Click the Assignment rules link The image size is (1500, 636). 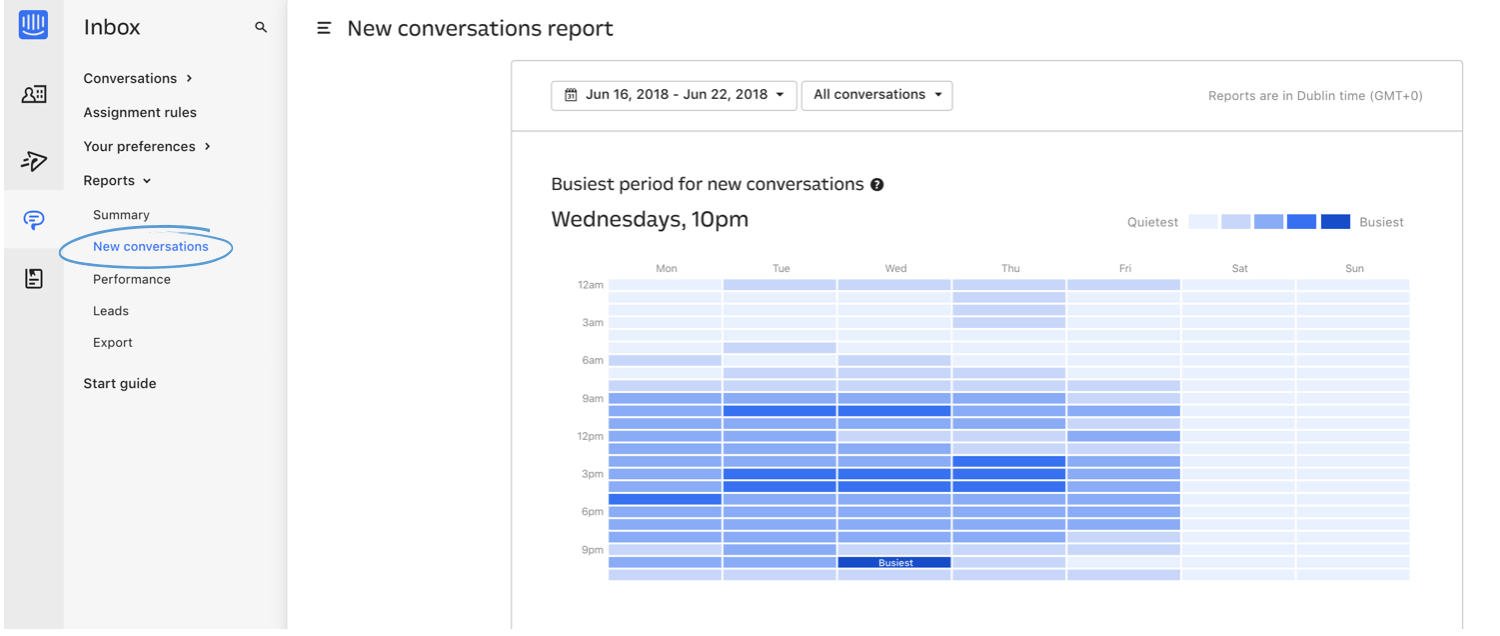pos(140,112)
